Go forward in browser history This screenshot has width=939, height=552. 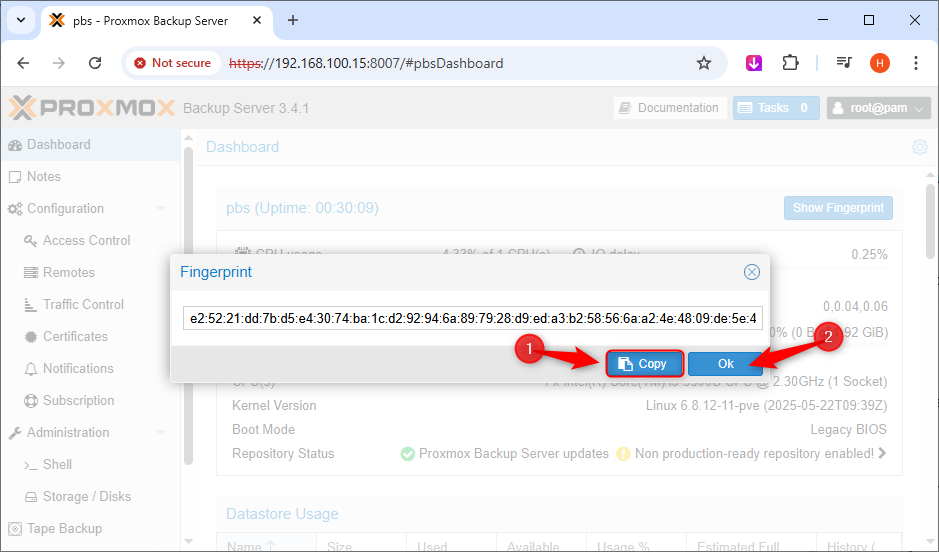point(59,63)
